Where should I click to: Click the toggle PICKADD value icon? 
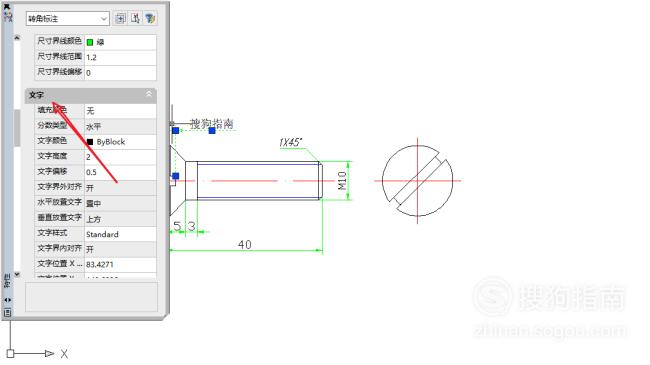coord(120,18)
